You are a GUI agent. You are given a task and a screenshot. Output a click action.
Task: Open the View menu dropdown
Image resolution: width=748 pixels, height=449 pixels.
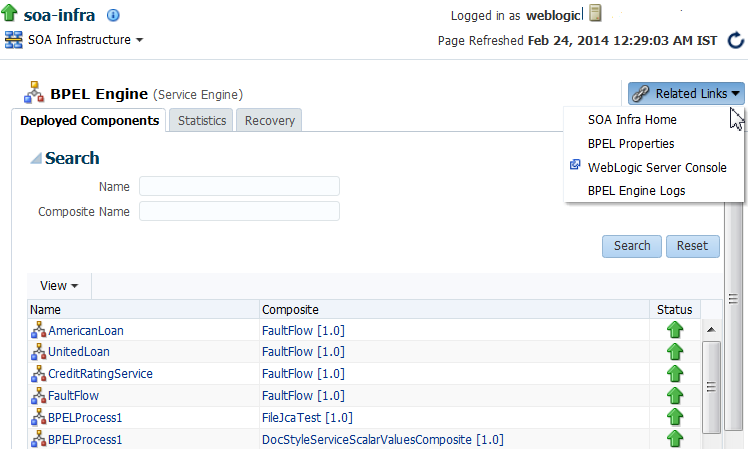tap(59, 286)
